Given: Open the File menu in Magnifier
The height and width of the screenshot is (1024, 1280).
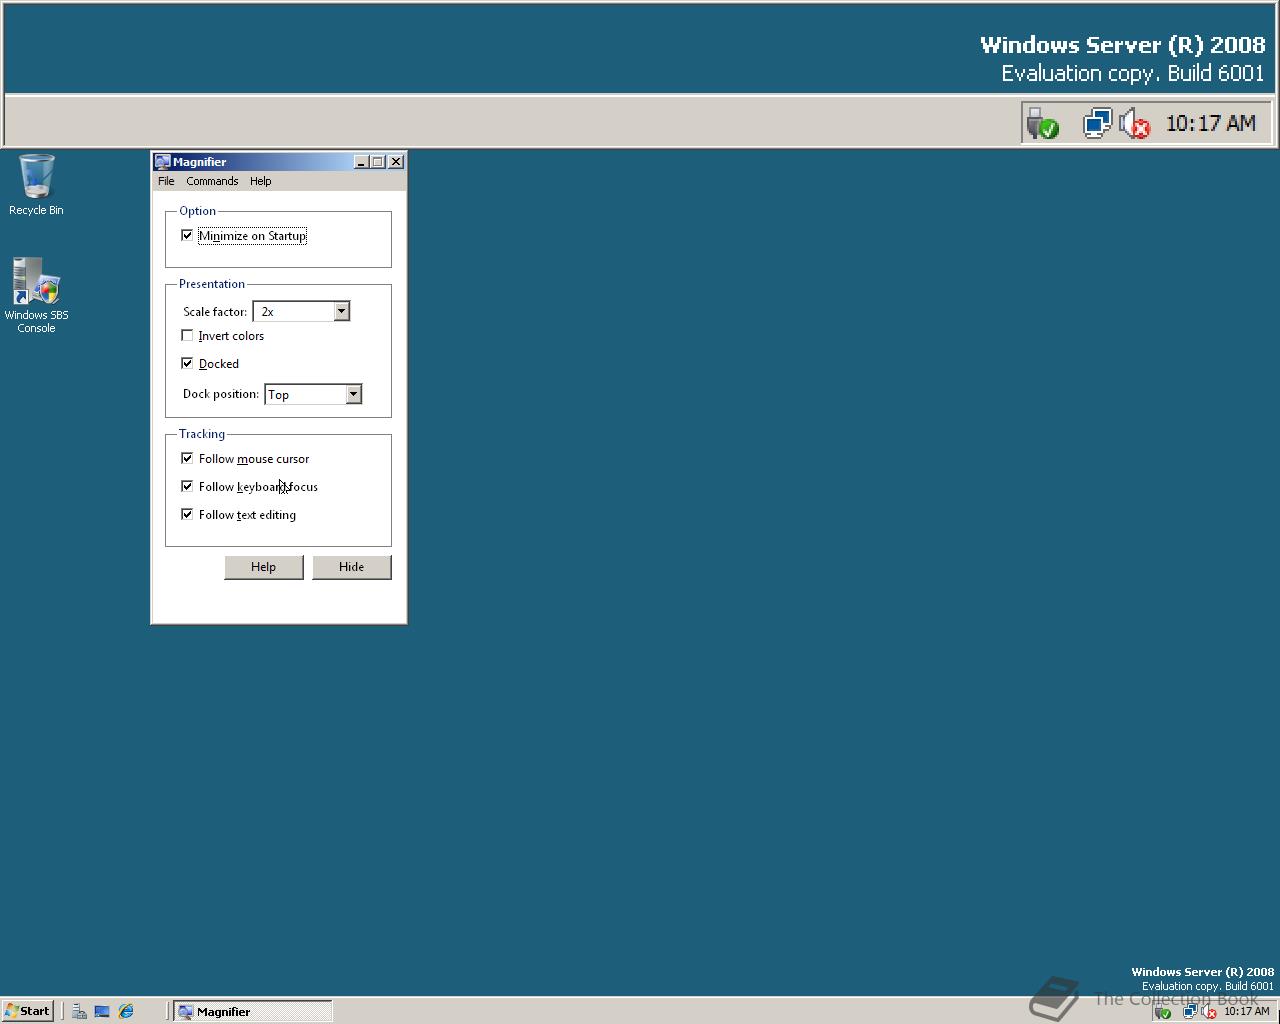Looking at the screenshot, I should point(166,181).
